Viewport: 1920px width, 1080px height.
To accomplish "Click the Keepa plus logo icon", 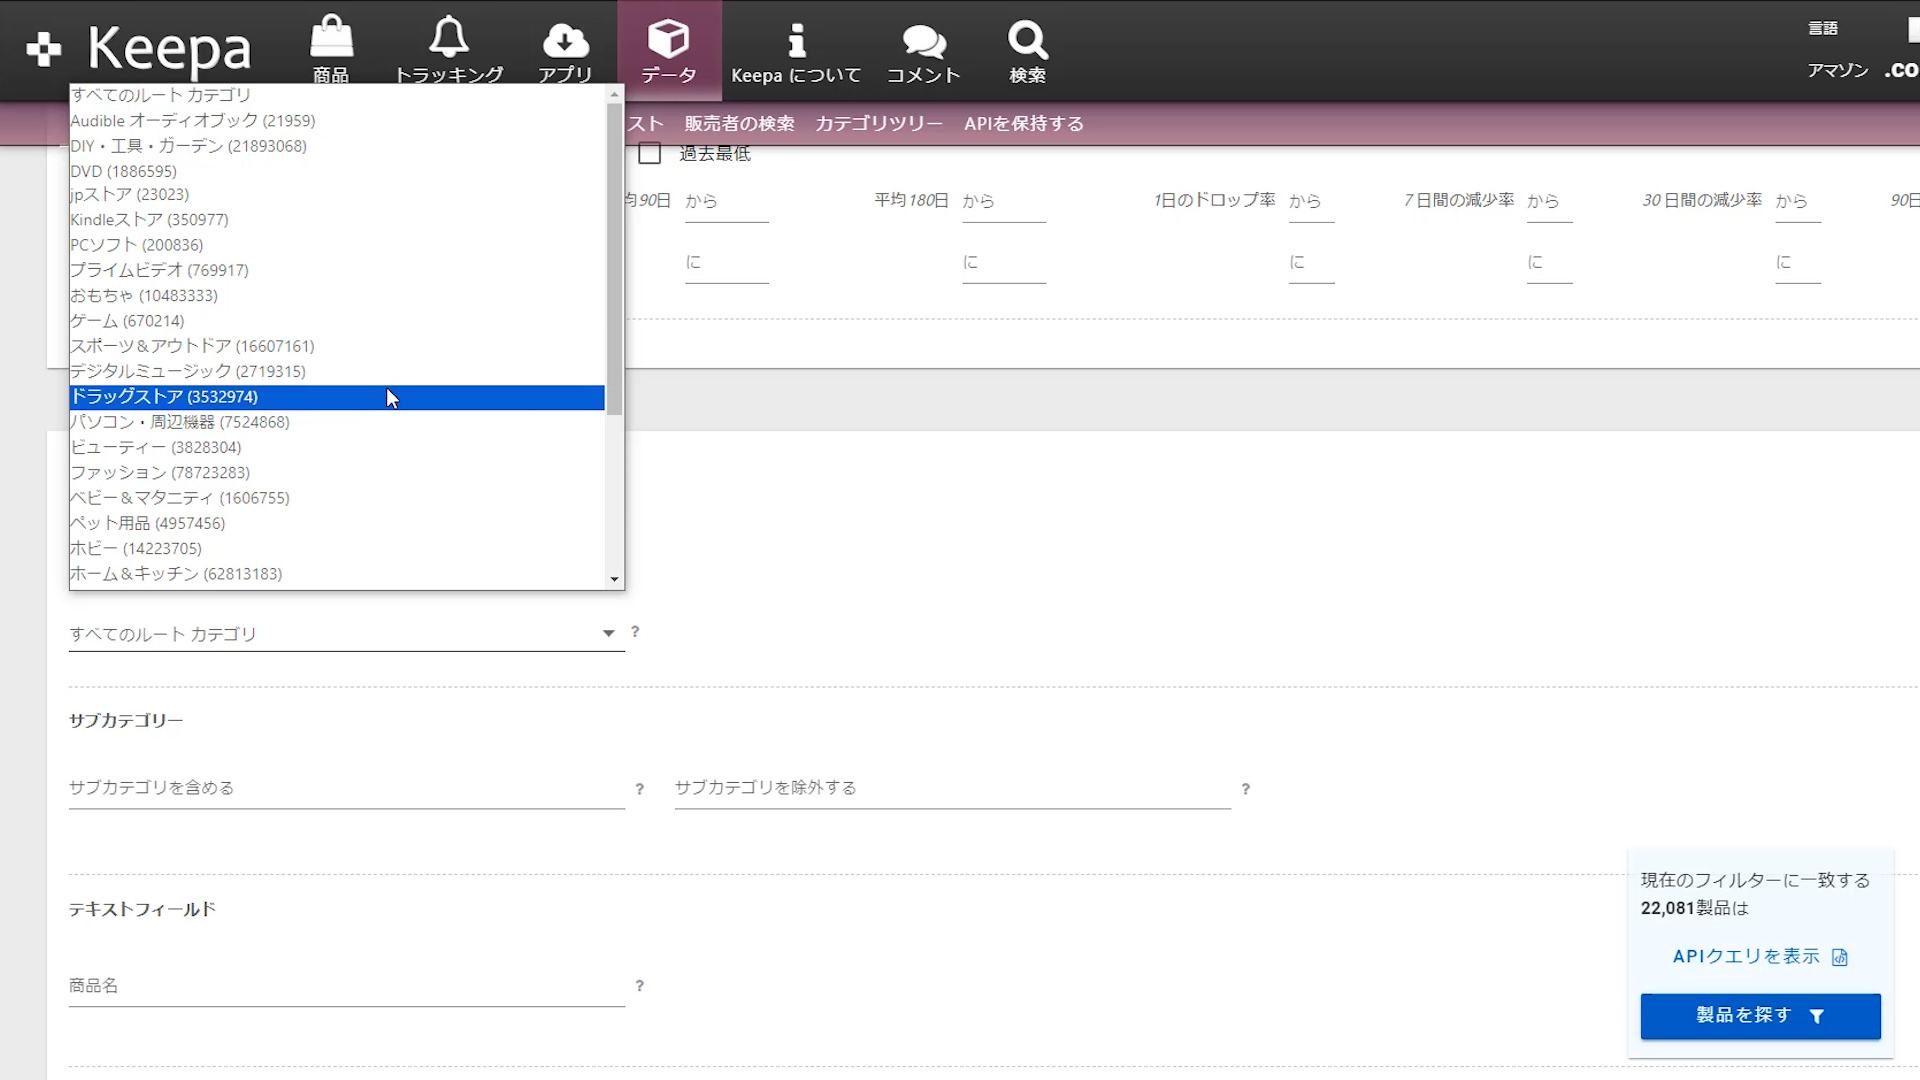I will coord(44,49).
